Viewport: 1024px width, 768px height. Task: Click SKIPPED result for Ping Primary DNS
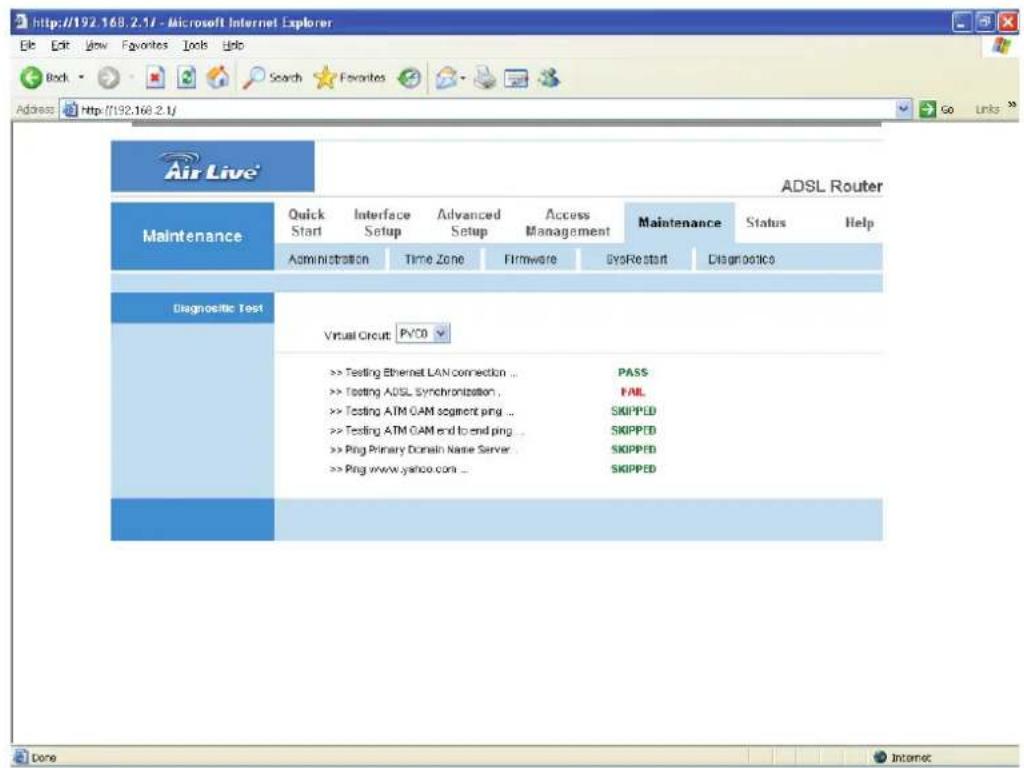point(633,449)
